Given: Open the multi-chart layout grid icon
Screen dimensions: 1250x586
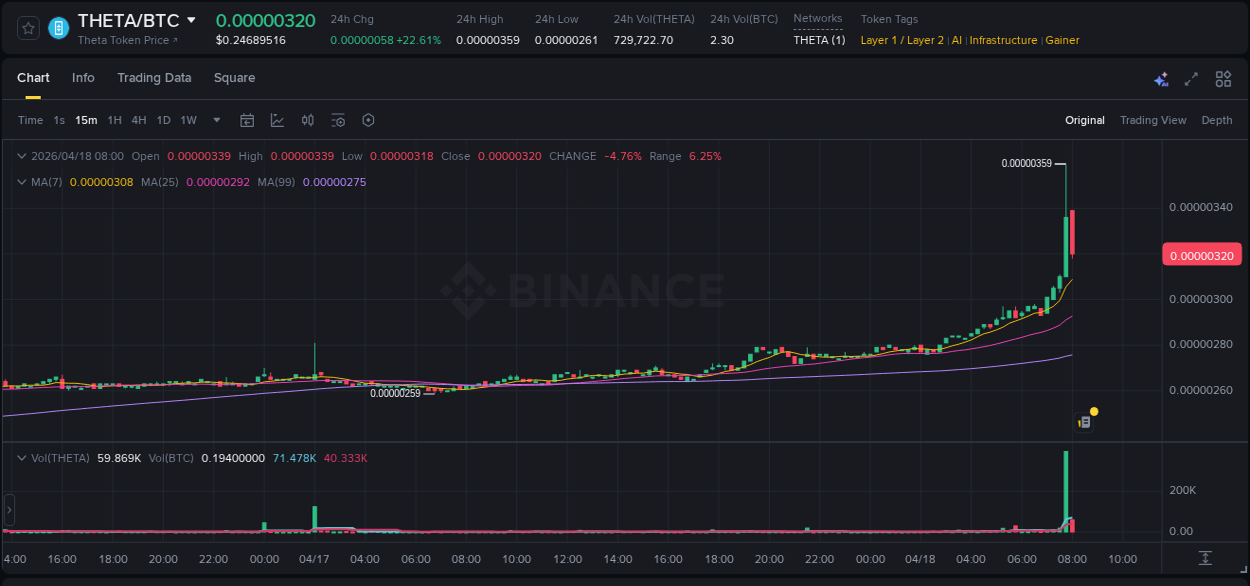Looking at the screenshot, I should (1223, 79).
